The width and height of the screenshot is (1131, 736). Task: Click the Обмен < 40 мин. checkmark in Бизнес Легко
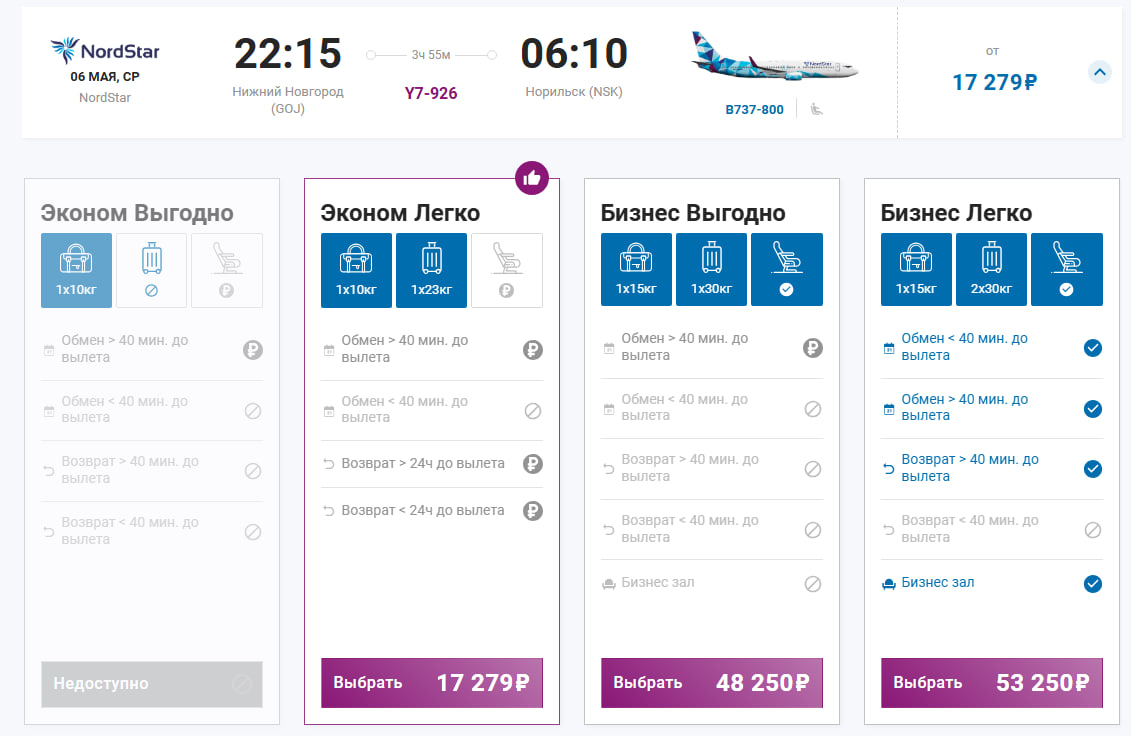pos(1093,348)
